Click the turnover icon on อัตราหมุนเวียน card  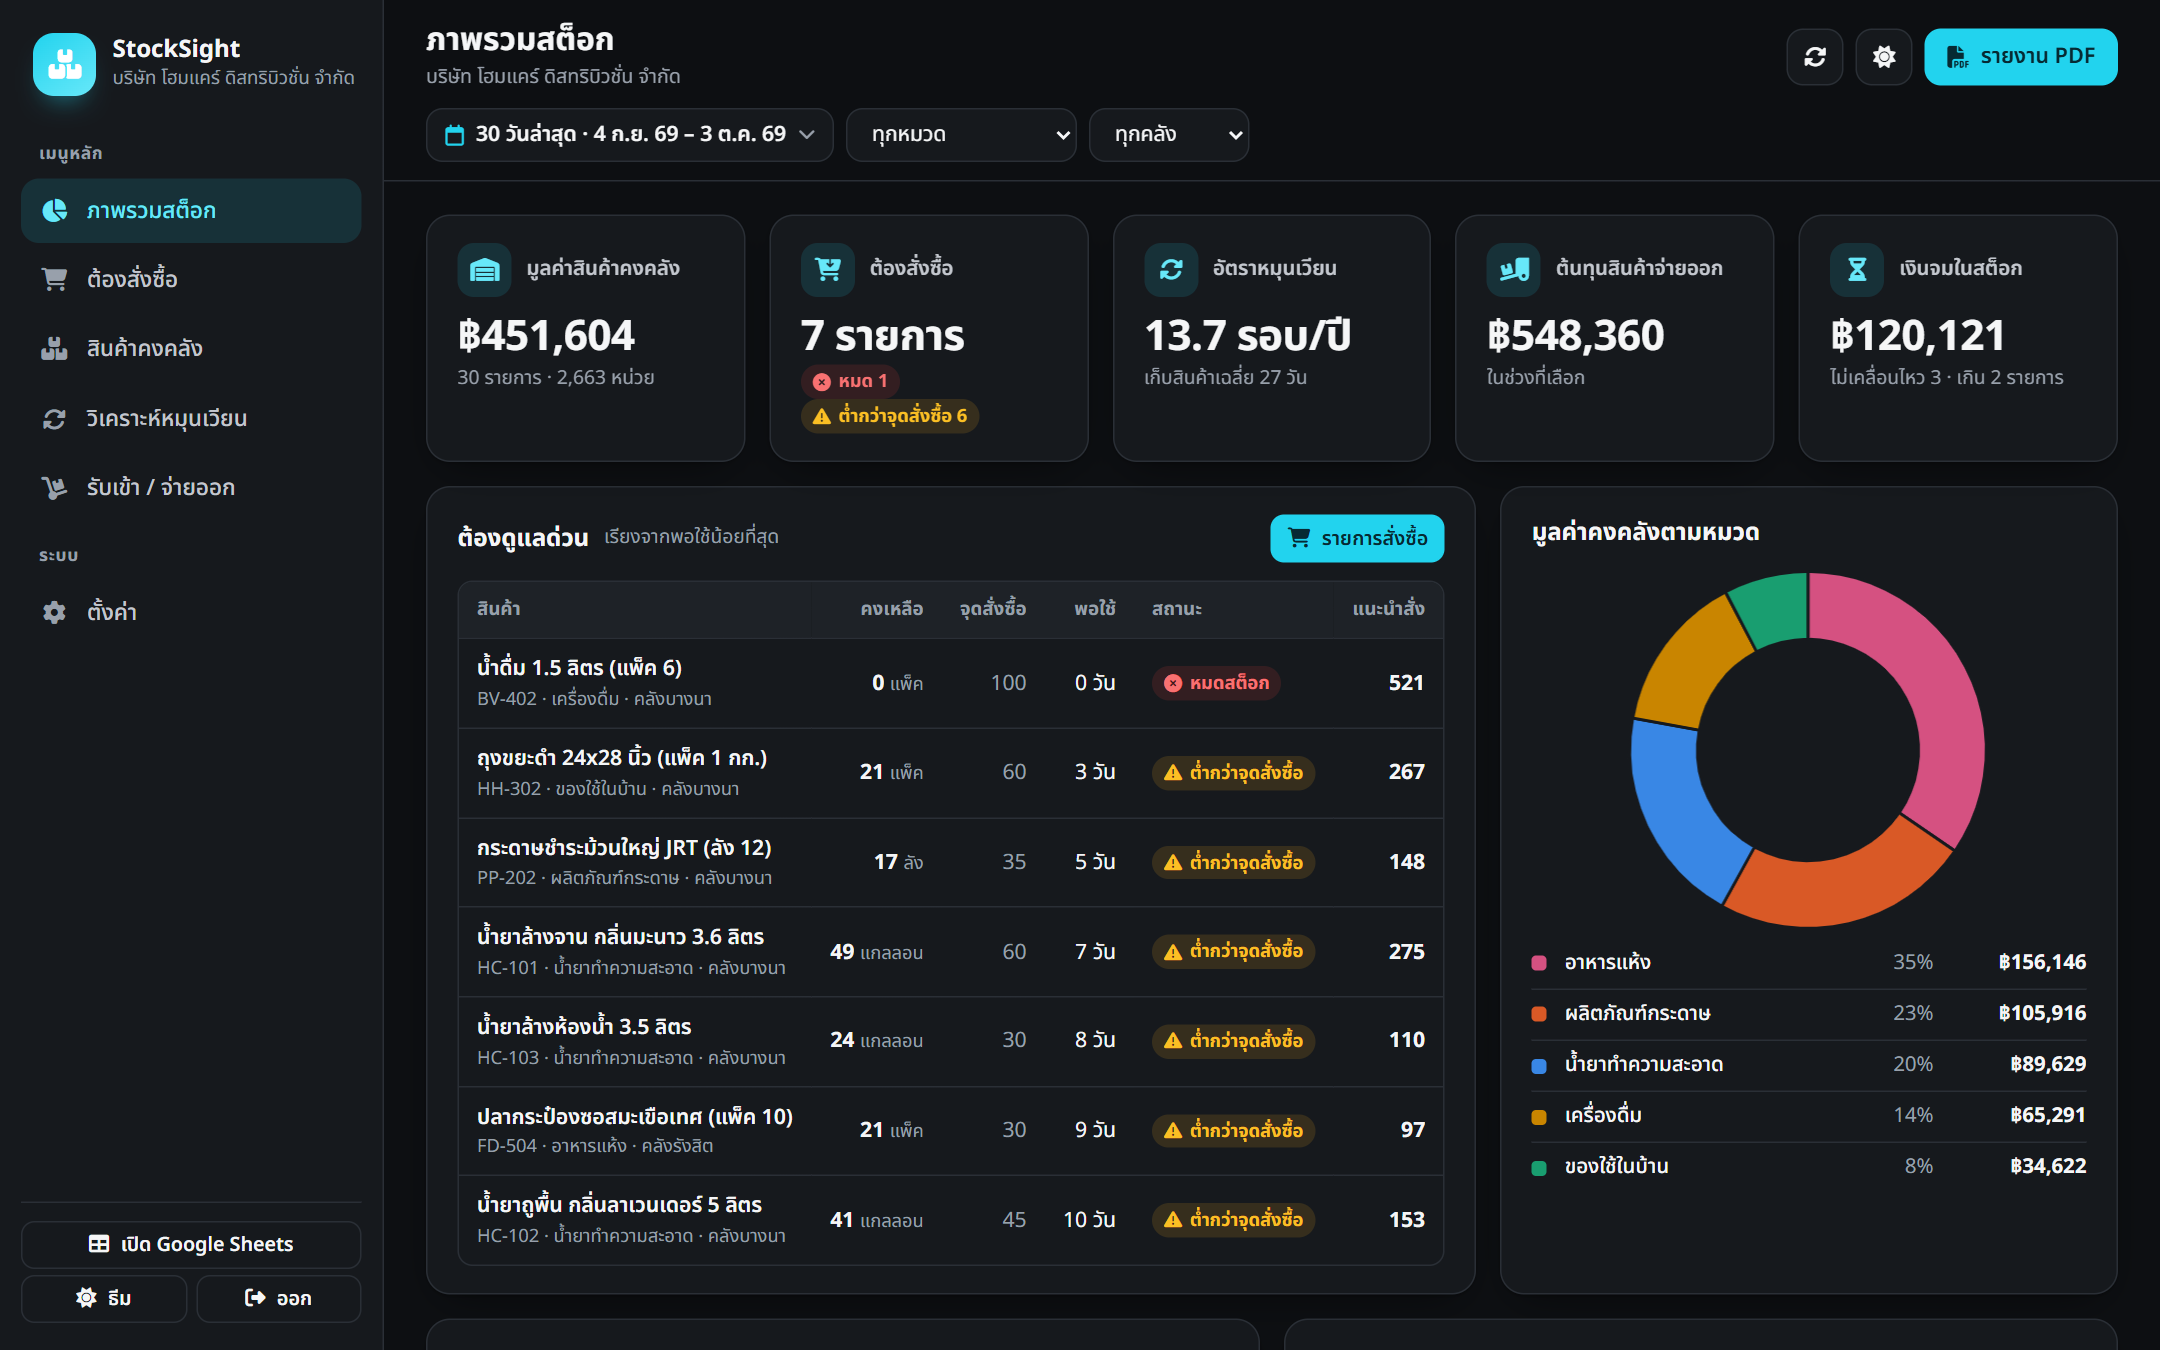point(1171,269)
